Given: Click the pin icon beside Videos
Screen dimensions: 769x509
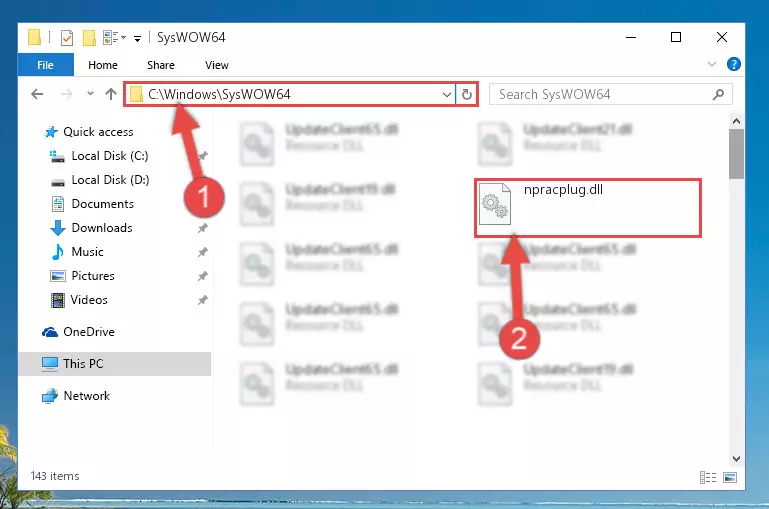Looking at the screenshot, I should pos(203,300).
